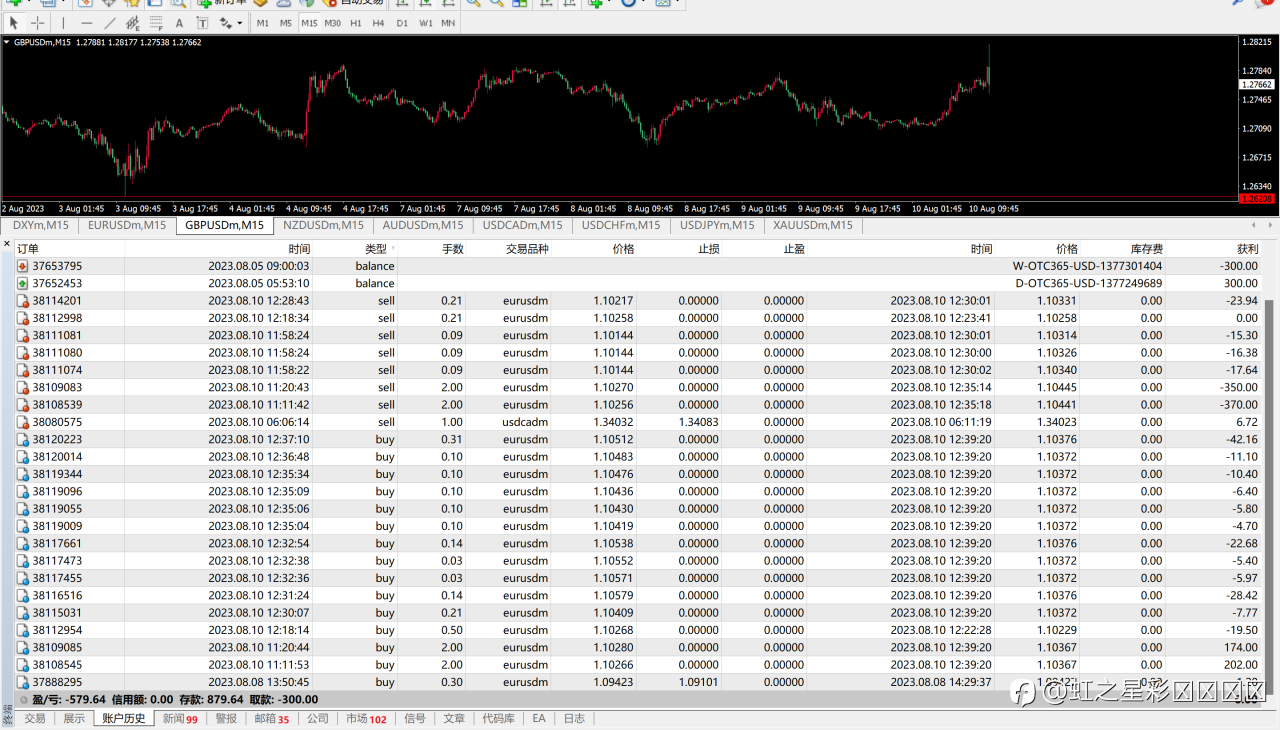The height and width of the screenshot is (730, 1280).
Task: Choose the horizontal line drawing tool
Action: [87, 23]
